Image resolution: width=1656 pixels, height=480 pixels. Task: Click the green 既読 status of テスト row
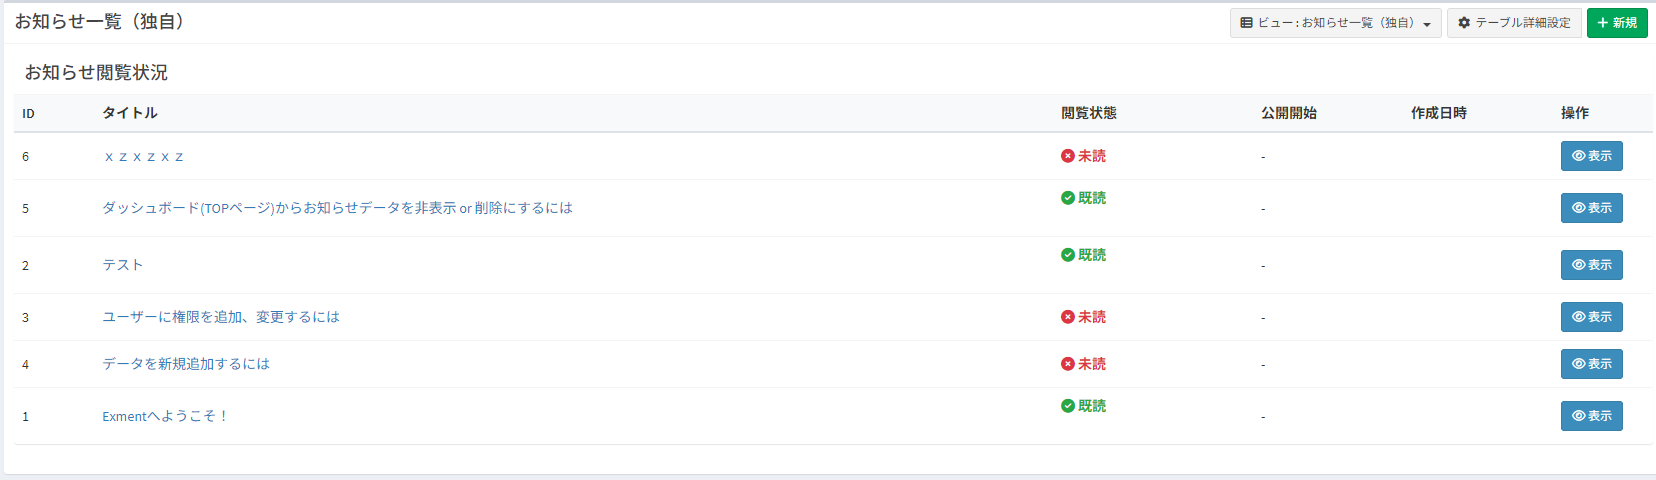(1084, 255)
